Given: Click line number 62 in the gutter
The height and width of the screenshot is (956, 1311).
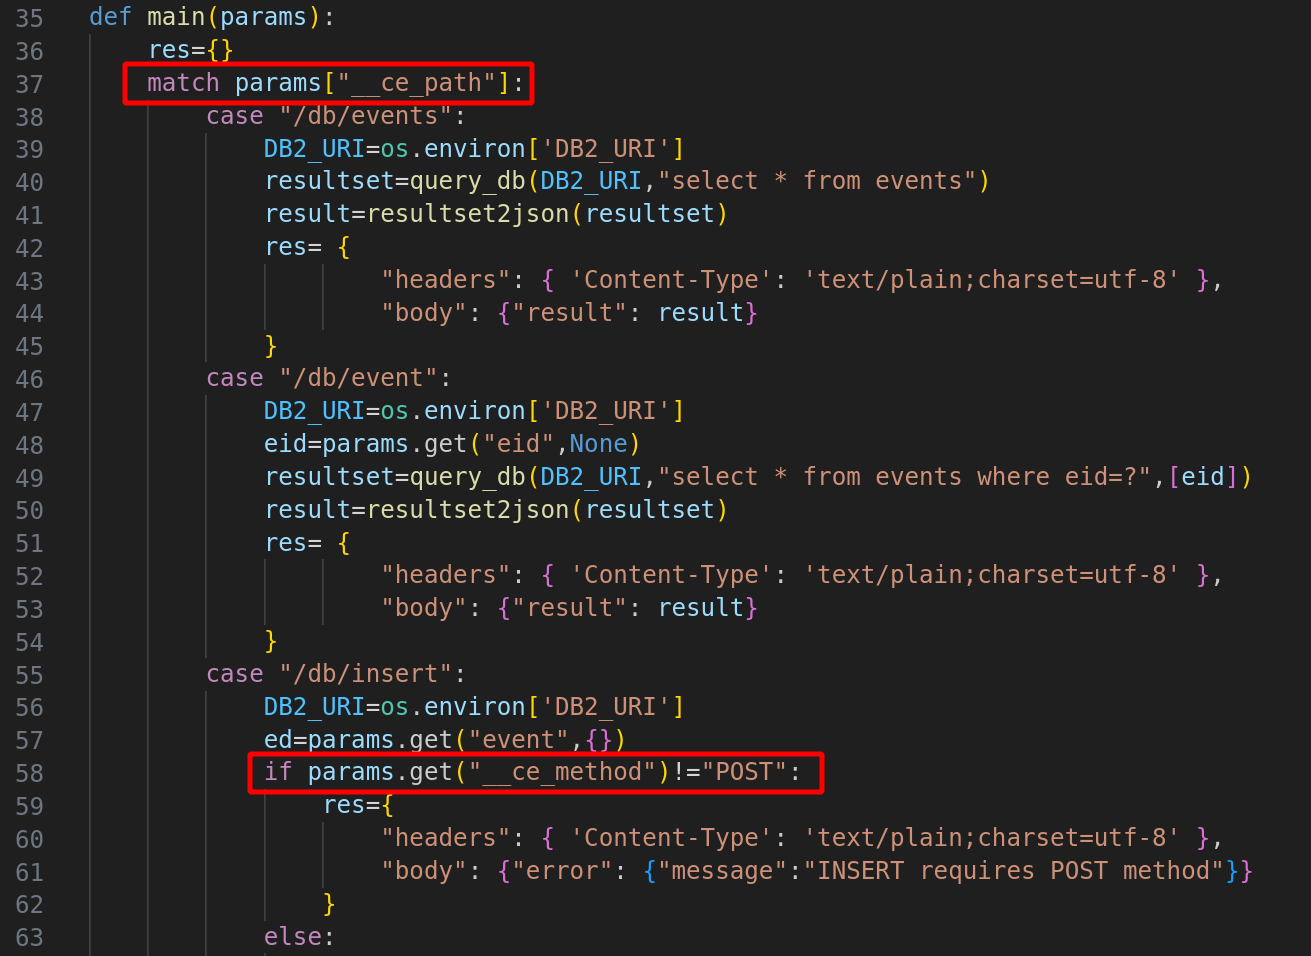Looking at the screenshot, I should [29, 905].
